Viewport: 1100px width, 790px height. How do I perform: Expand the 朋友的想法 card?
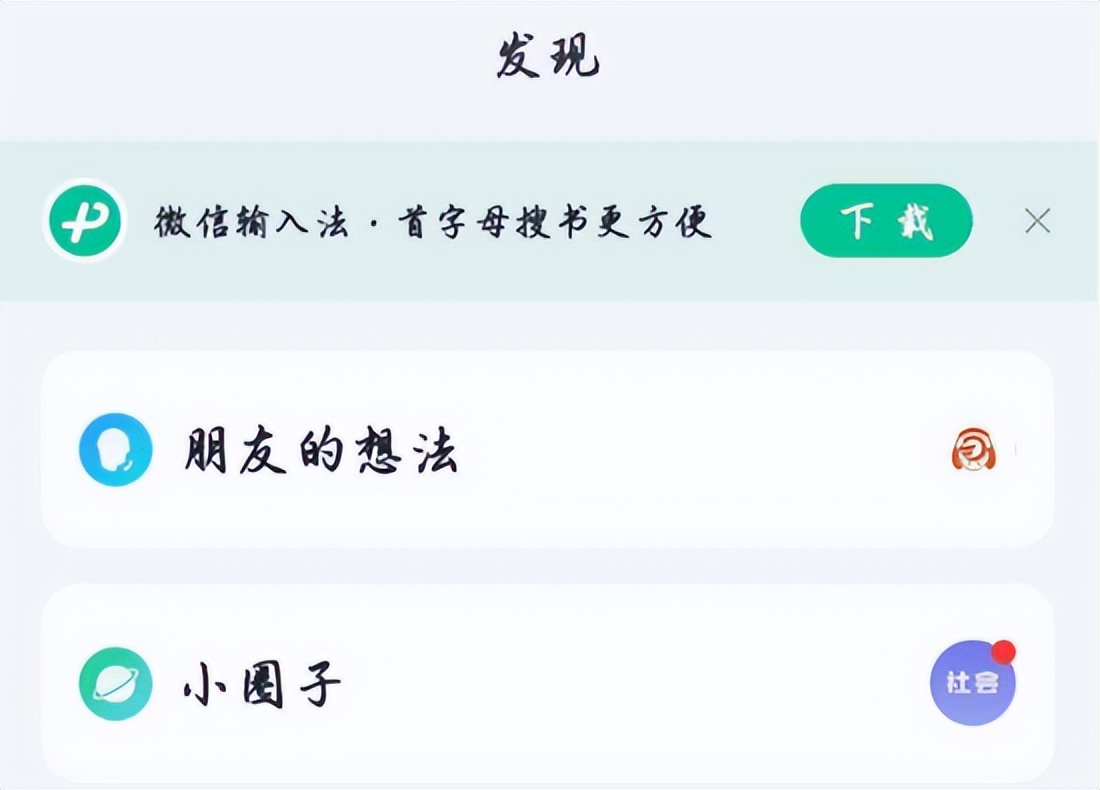tap(550, 450)
